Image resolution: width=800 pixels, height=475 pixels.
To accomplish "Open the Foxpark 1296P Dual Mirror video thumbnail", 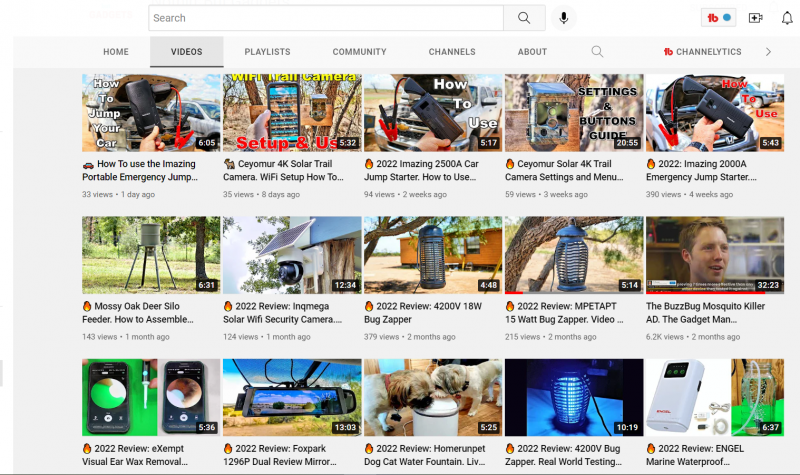I will click(292, 398).
